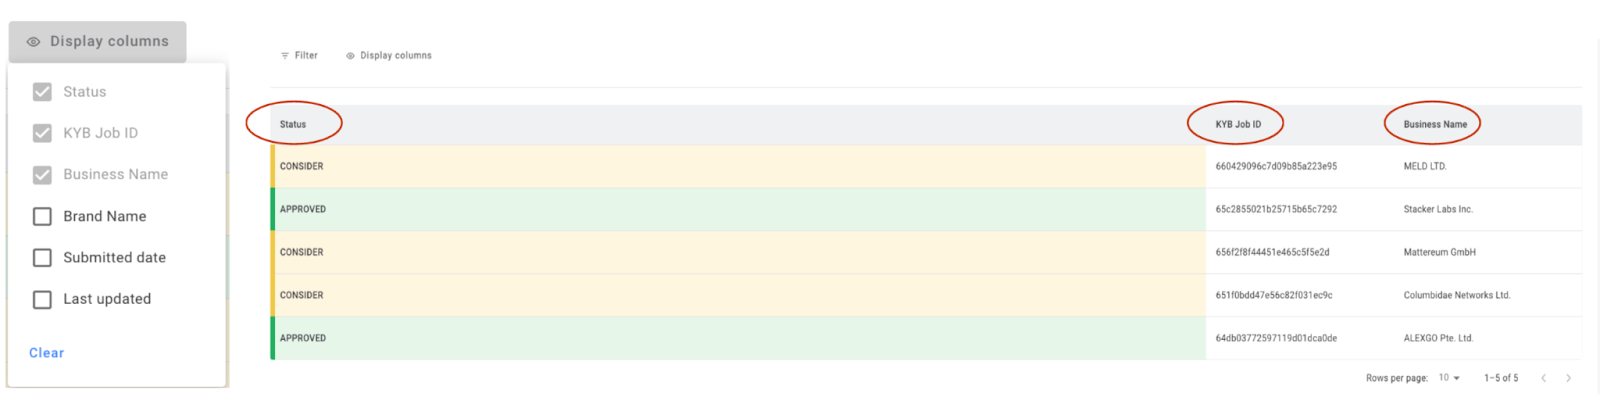Click the Clear link in columns panel
Screen dimensions: 1600x415
click(x=46, y=353)
